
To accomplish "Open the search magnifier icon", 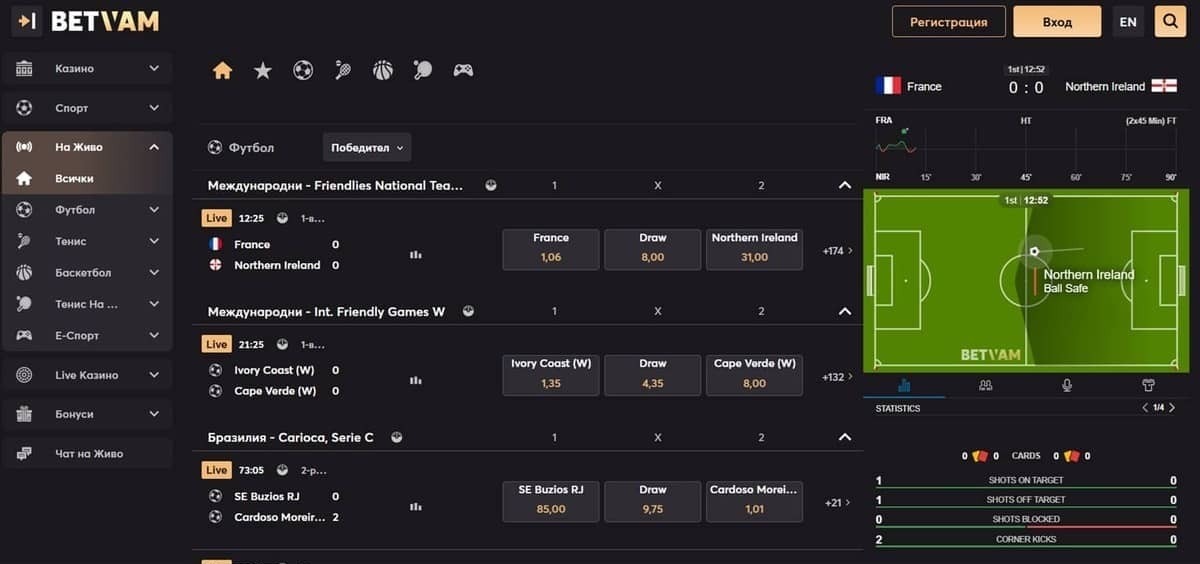I will click(x=1169, y=21).
